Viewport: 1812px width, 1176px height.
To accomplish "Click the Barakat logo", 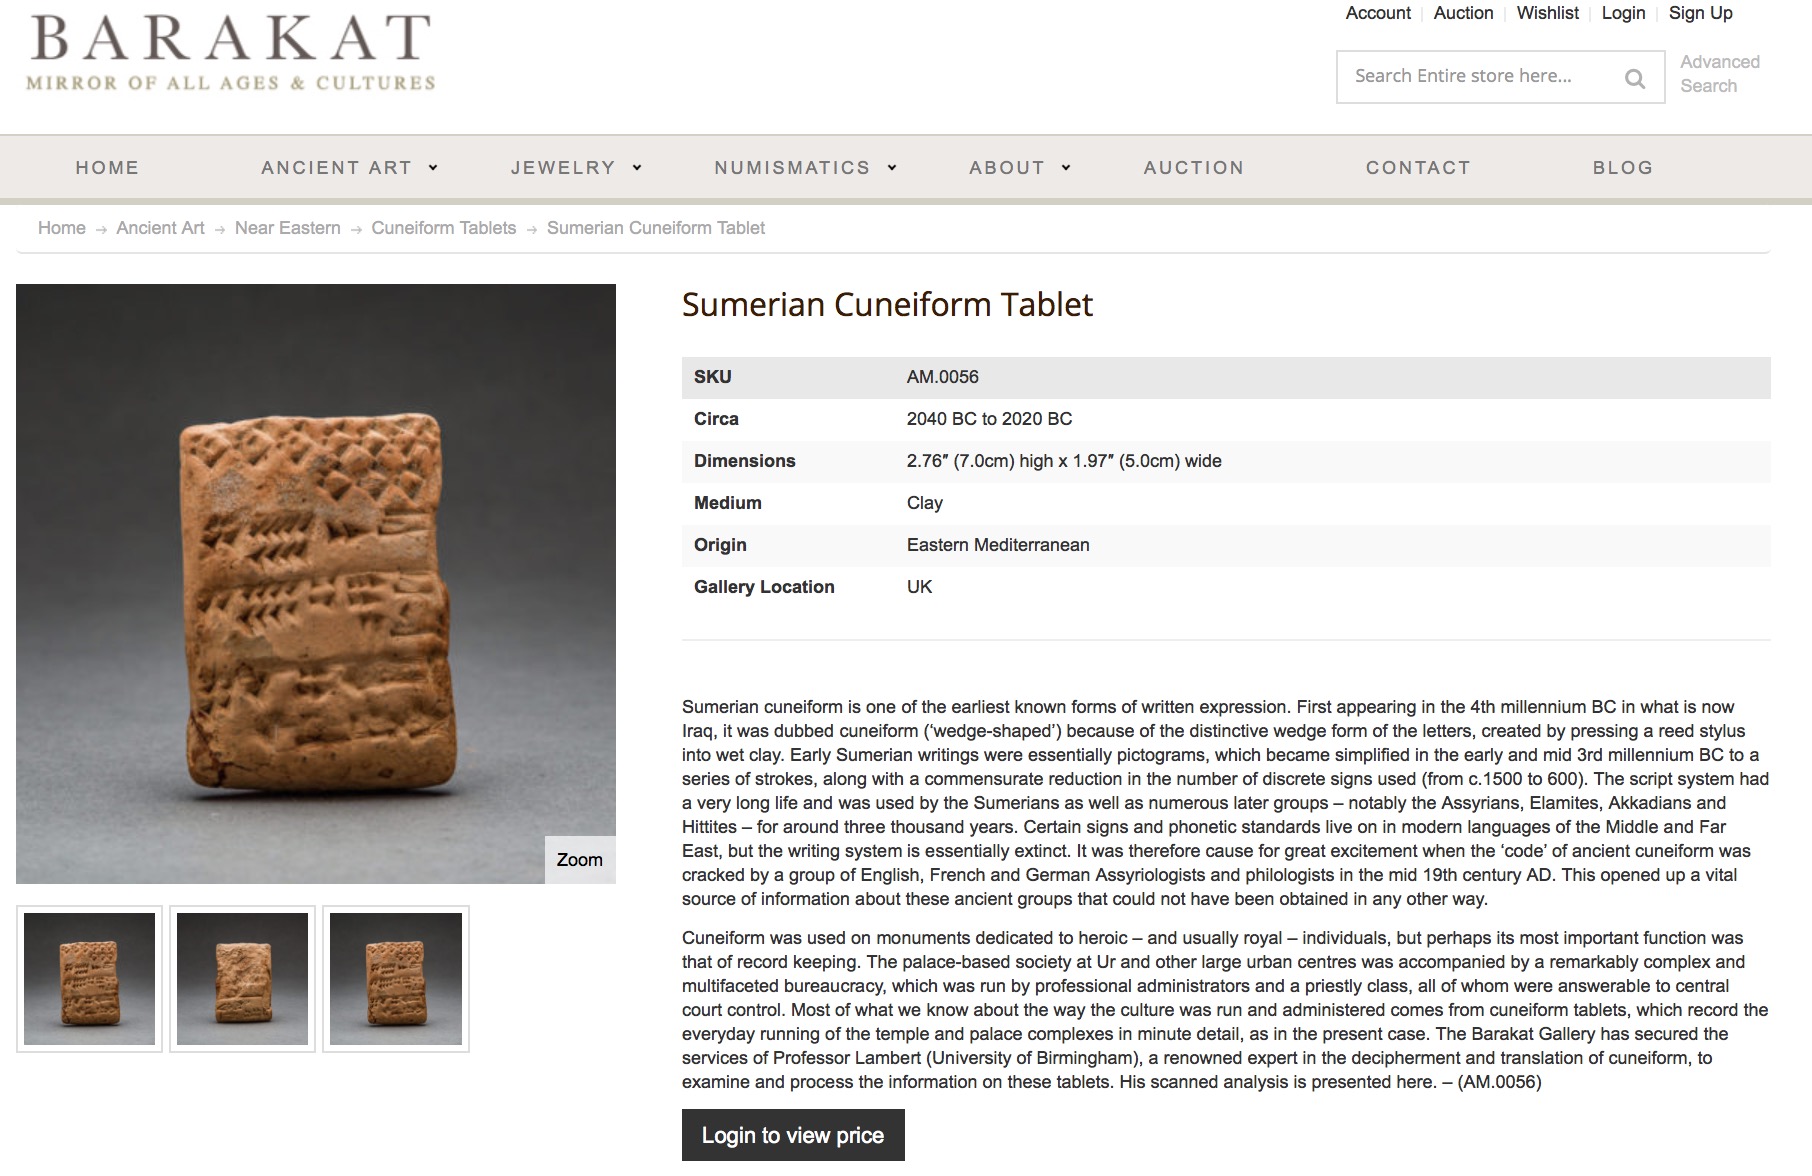I will [231, 53].
